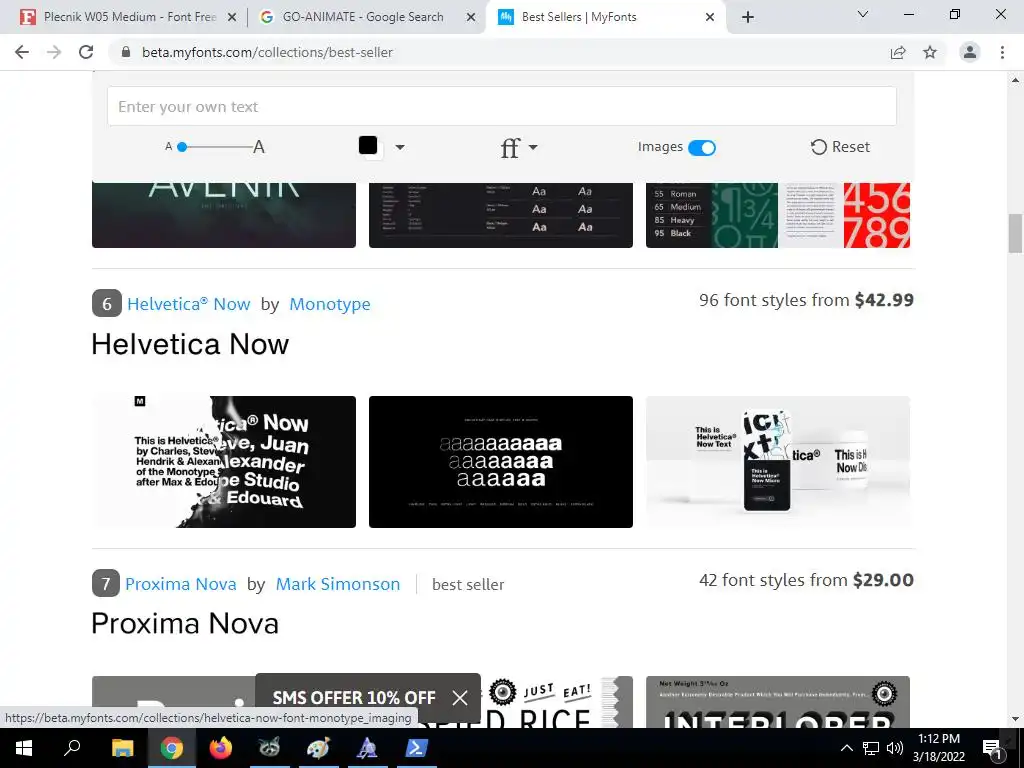
Task: Open Windows taskbar search
Action: tap(72, 748)
